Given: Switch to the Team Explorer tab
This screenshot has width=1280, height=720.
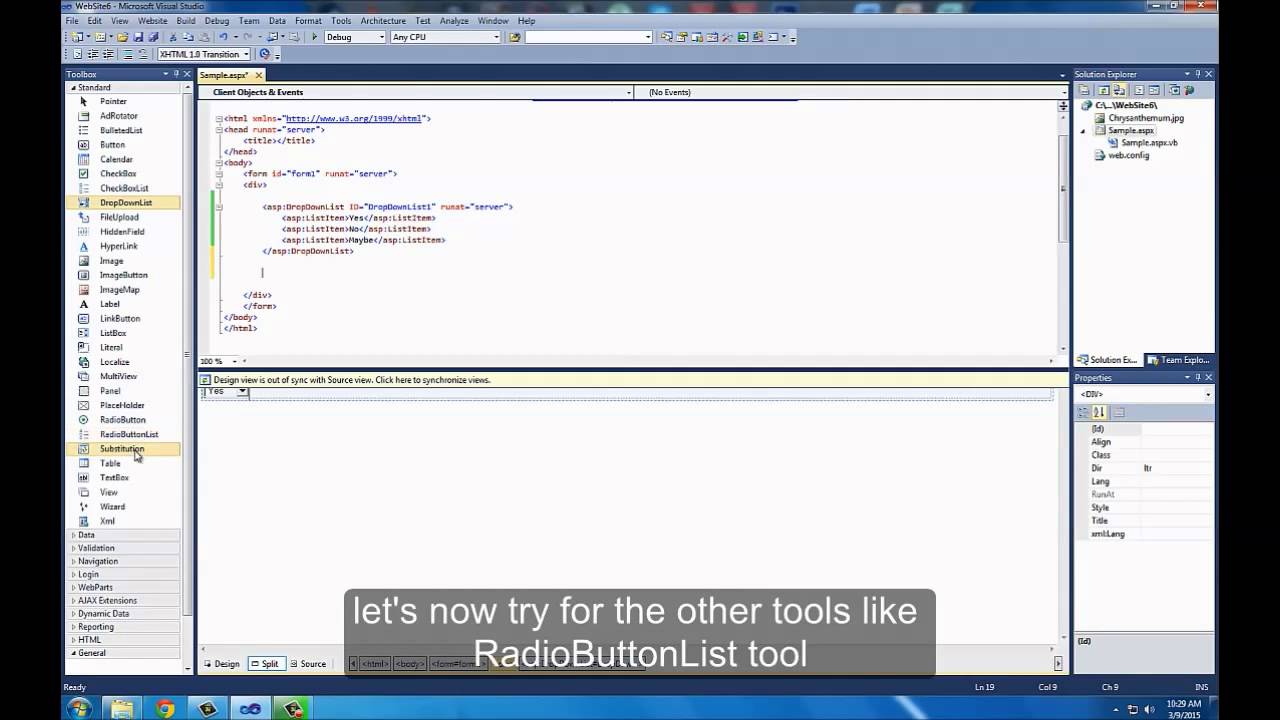Looking at the screenshot, I should pos(1178,360).
